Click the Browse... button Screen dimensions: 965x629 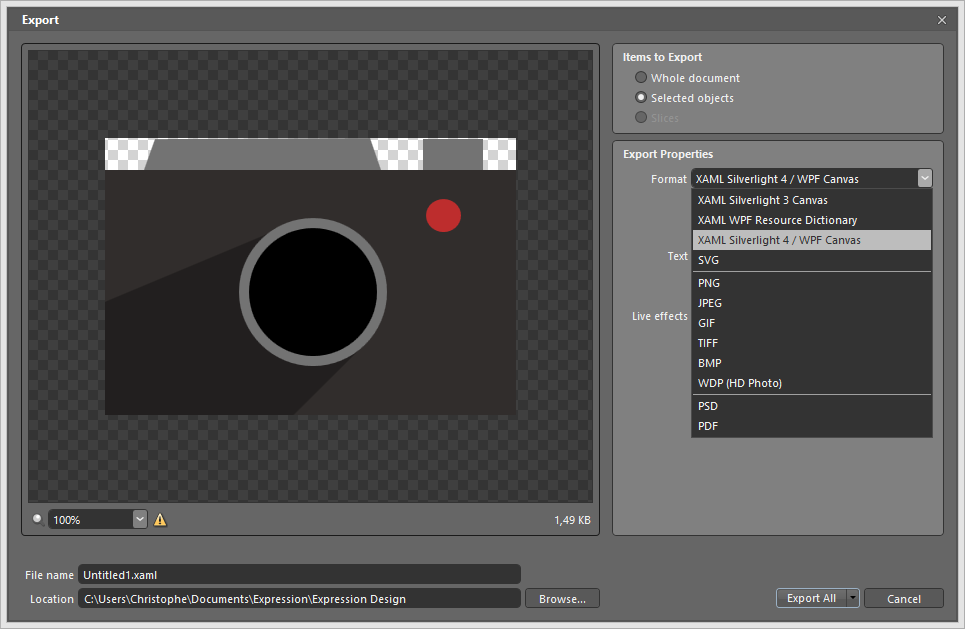tap(561, 598)
